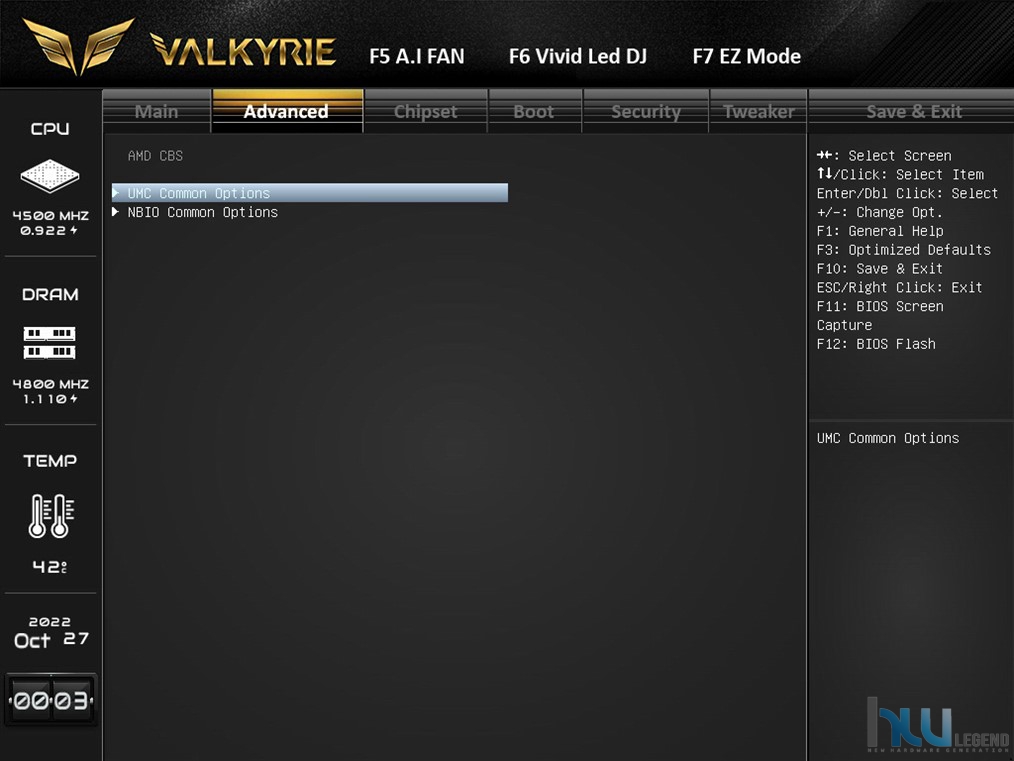Click the temperature thermometer icon
The height and width of the screenshot is (761, 1014).
[x=51, y=516]
